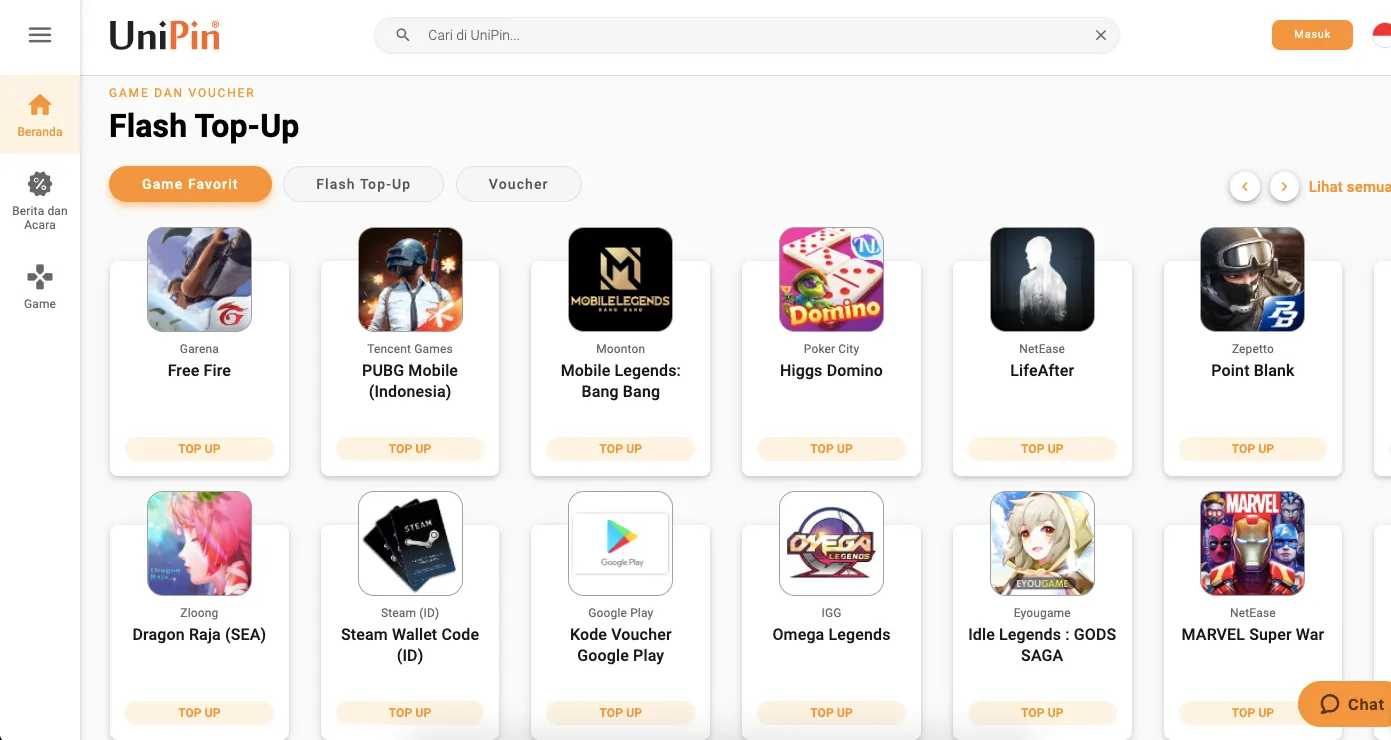Image resolution: width=1391 pixels, height=740 pixels.
Task: Click the Chat bubble button
Action: 1346,704
